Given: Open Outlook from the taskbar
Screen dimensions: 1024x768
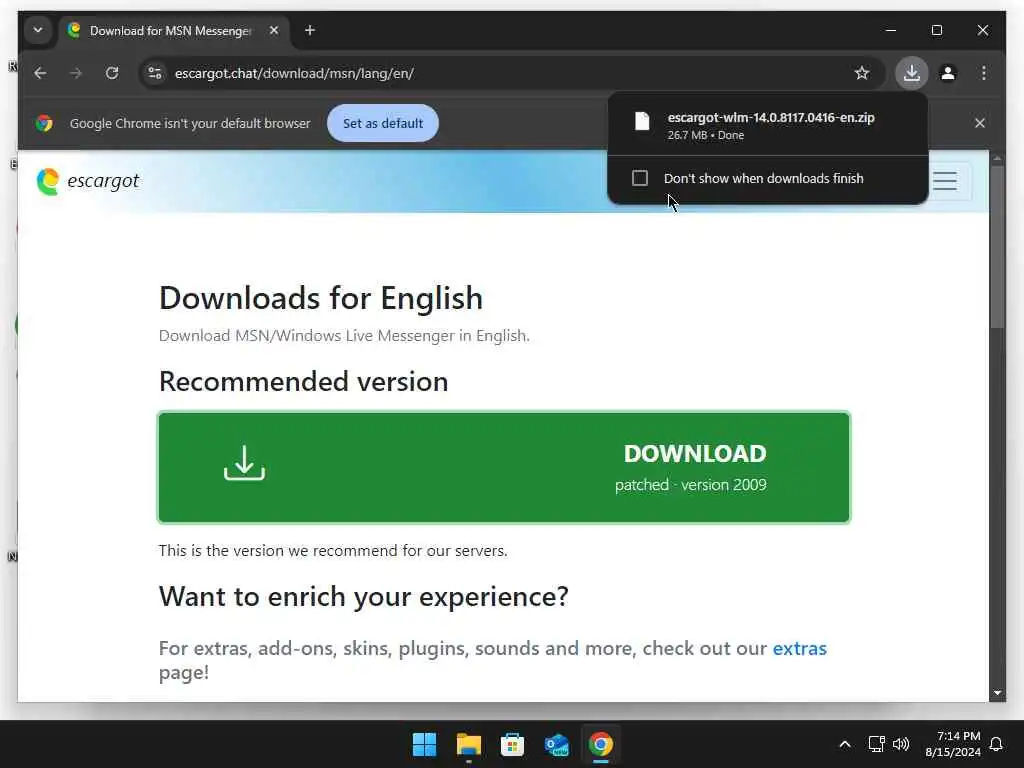Looking at the screenshot, I should pos(556,744).
